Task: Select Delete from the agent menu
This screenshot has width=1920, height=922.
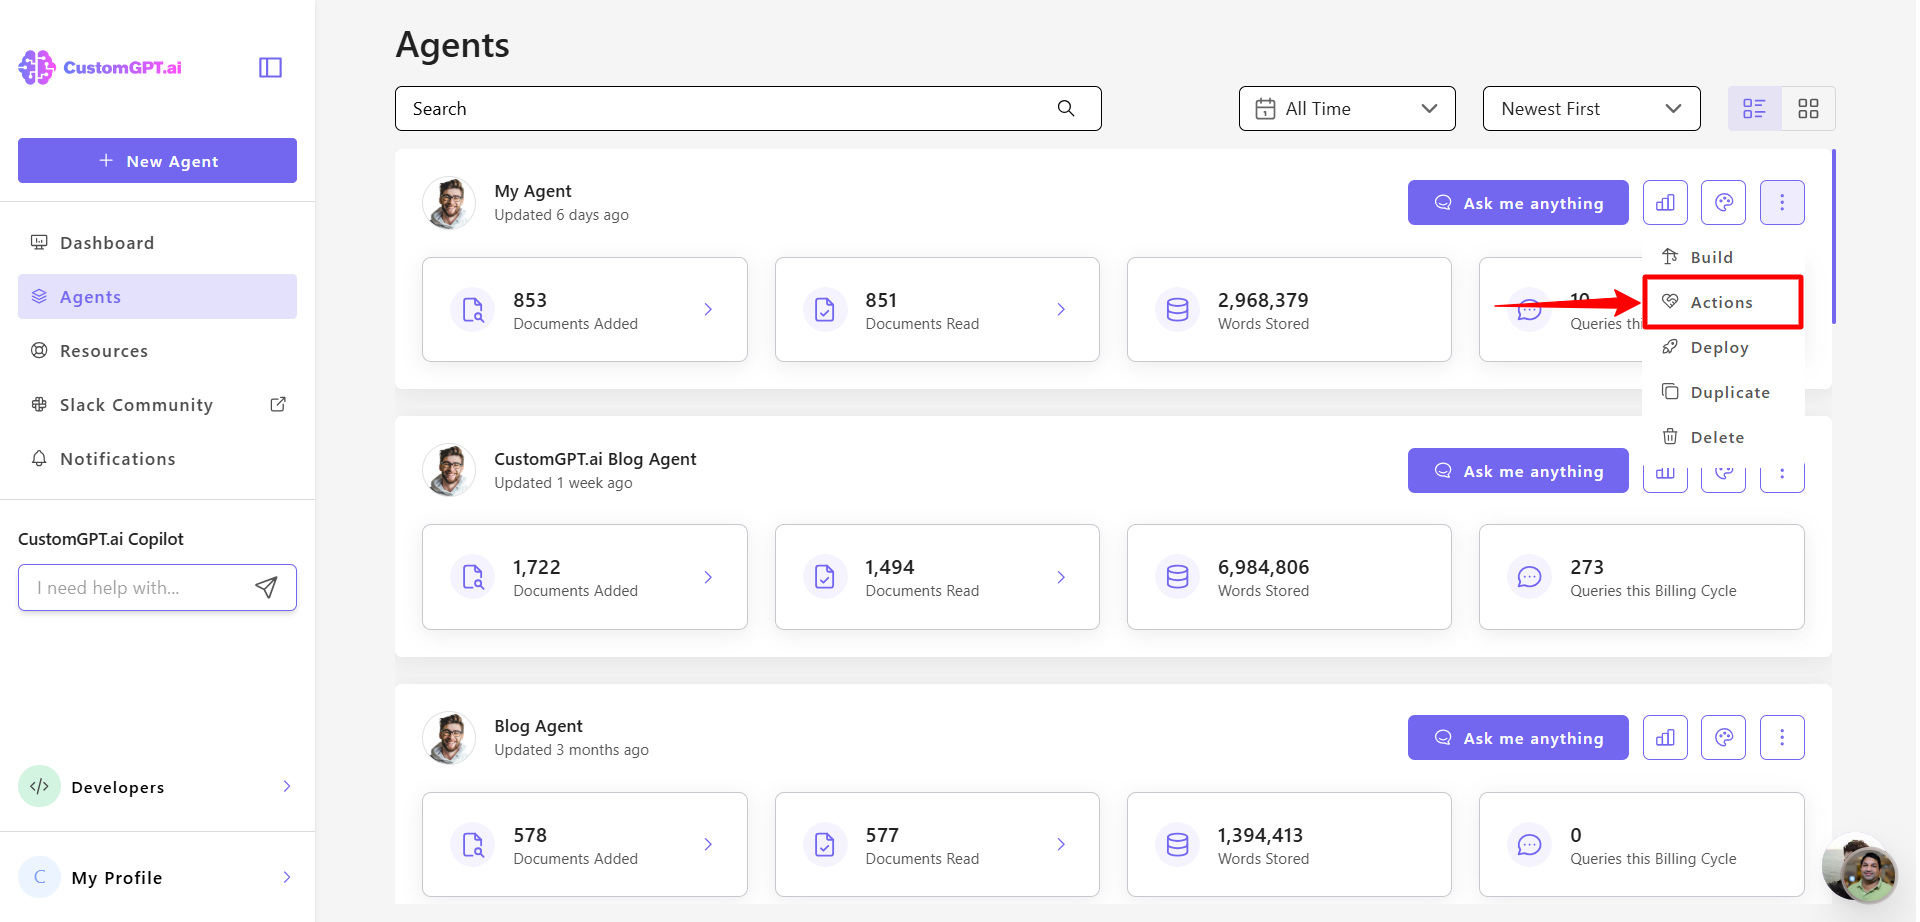Action: click(x=1723, y=437)
